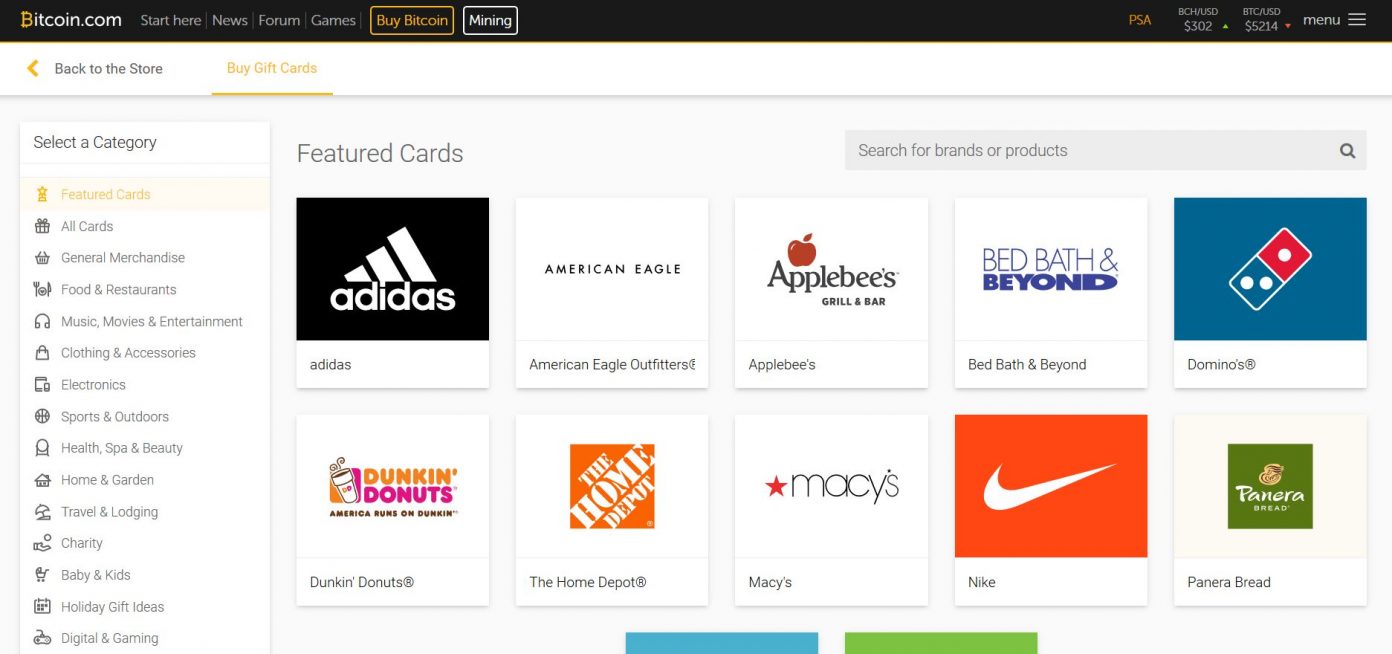Open the menu text label
The height and width of the screenshot is (654, 1392).
1321,20
